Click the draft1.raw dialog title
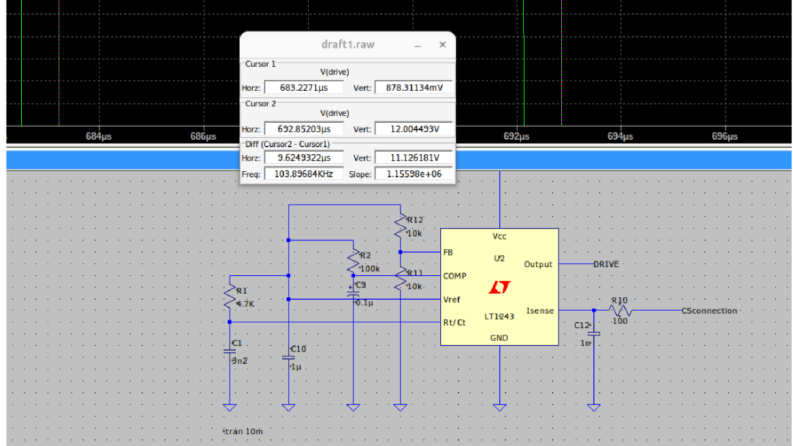 pyautogui.click(x=348, y=44)
